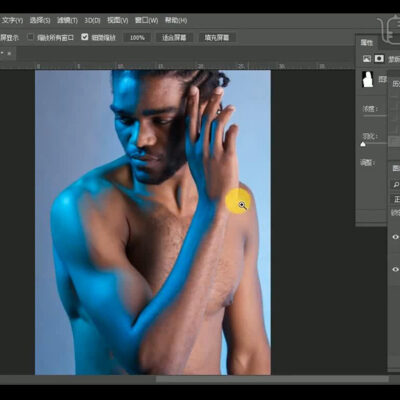Screen dimensions: 400x400
Task: Click the 100% zoom button
Action: 137,37
